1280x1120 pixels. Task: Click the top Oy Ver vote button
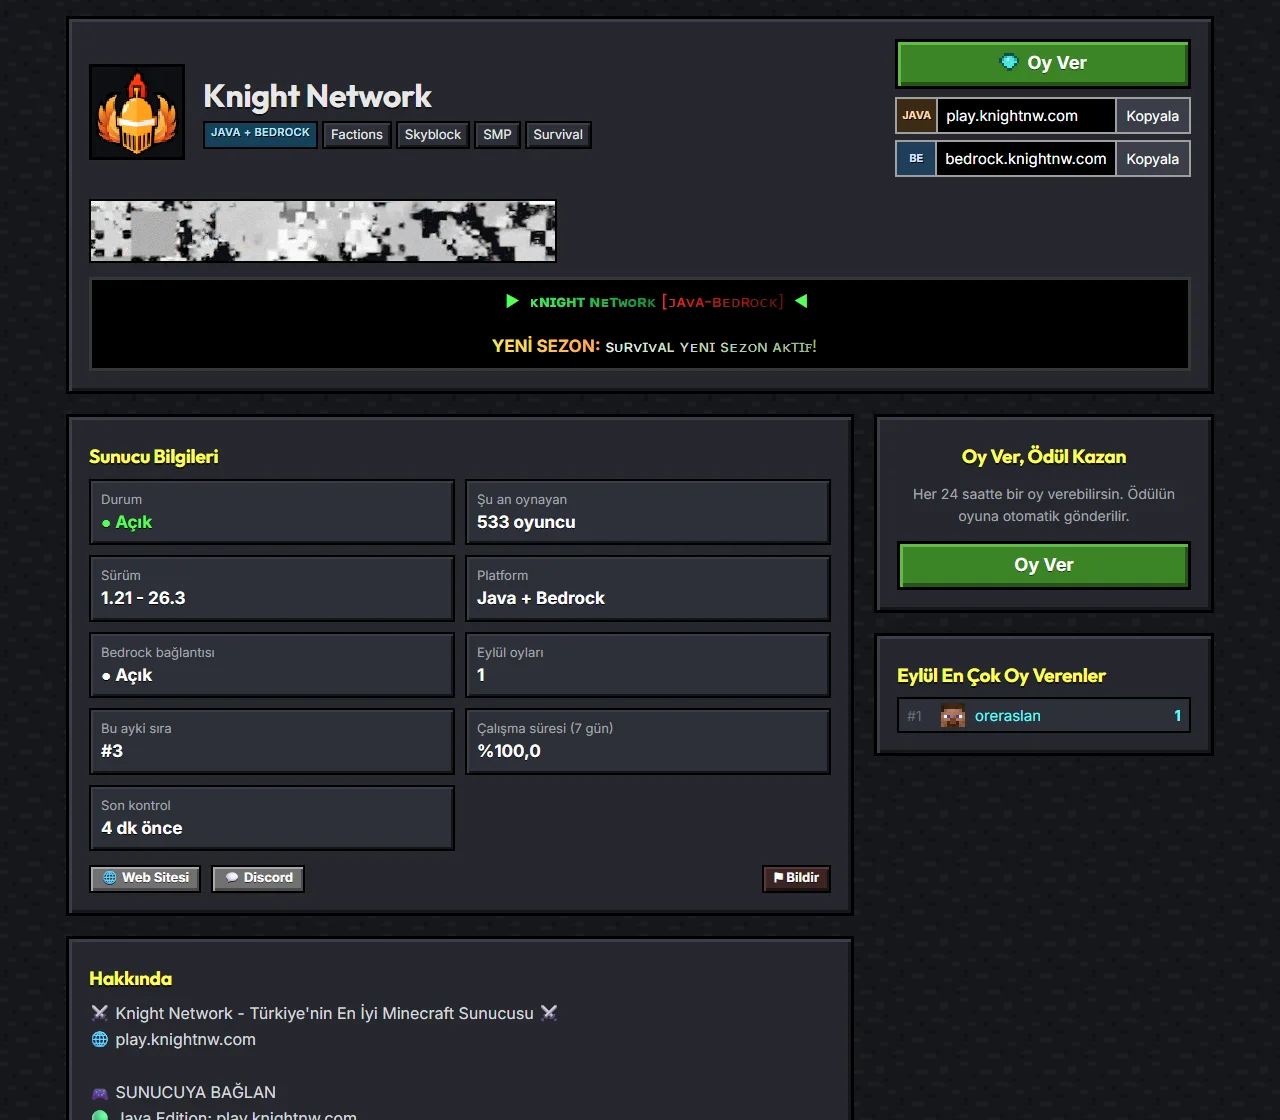[1043, 63]
